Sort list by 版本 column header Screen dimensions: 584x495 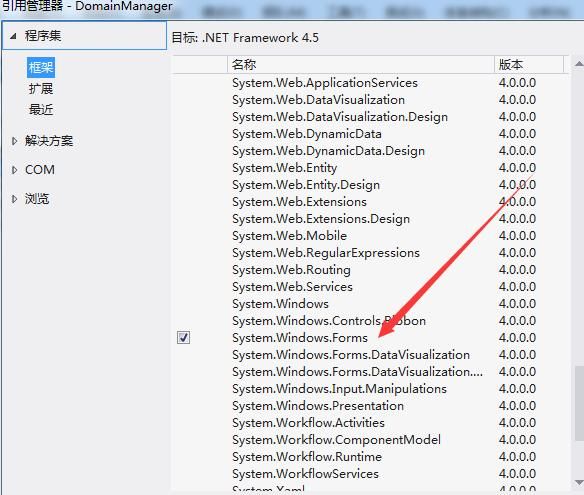click(x=529, y=64)
